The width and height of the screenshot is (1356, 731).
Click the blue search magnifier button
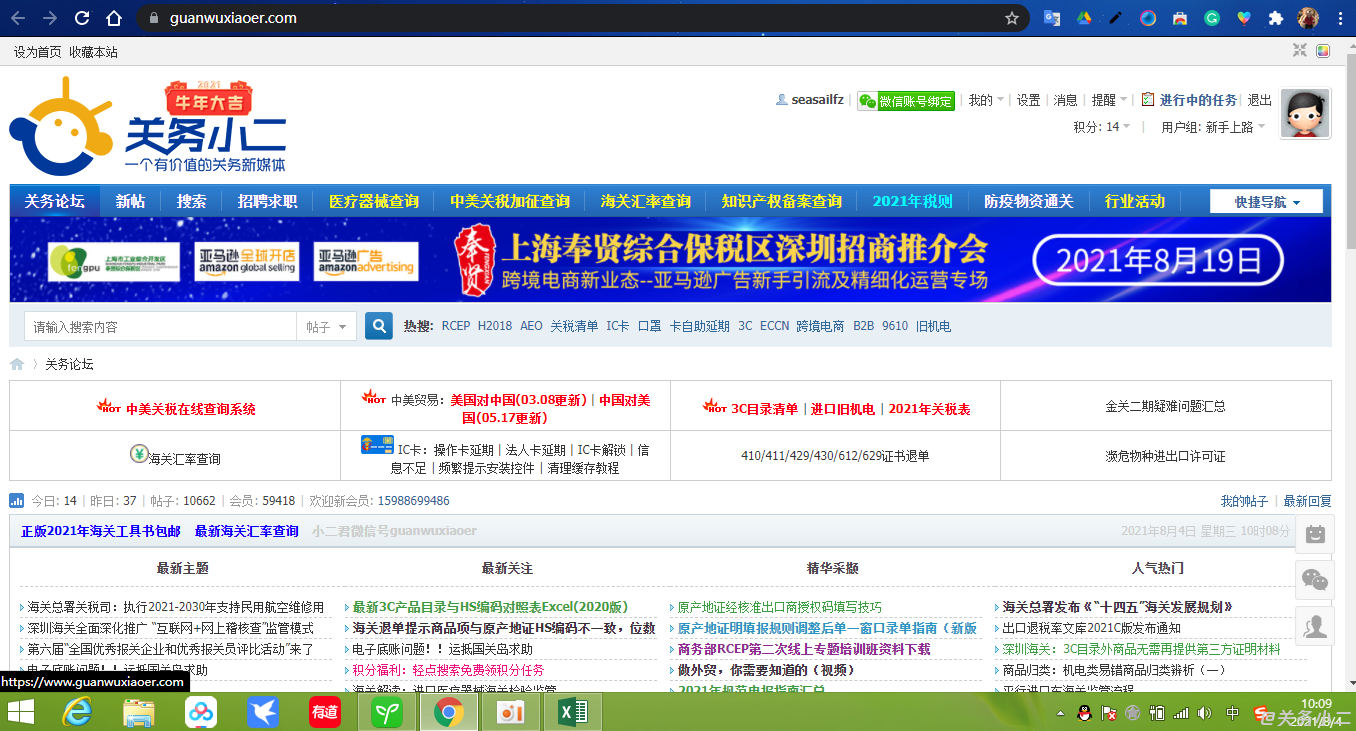[x=379, y=326]
